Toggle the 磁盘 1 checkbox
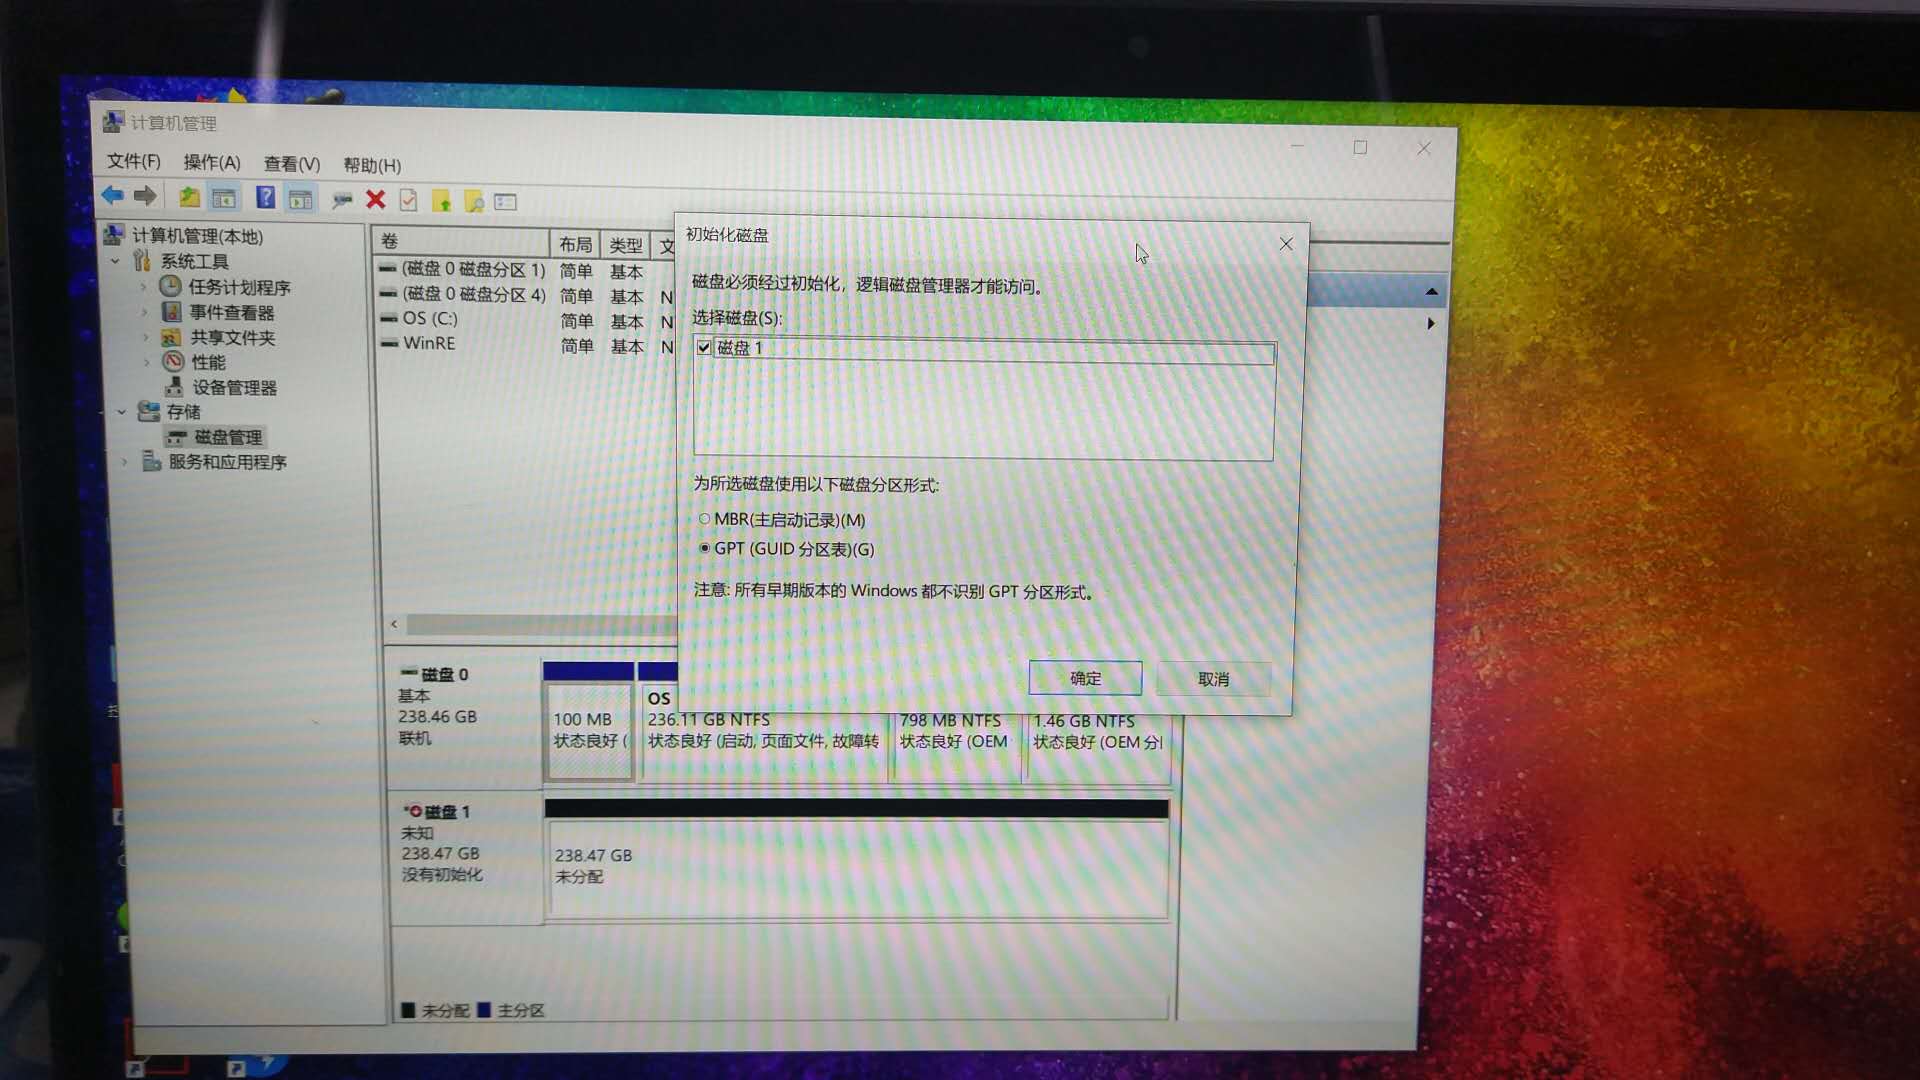Image resolution: width=1920 pixels, height=1080 pixels. tap(704, 348)
